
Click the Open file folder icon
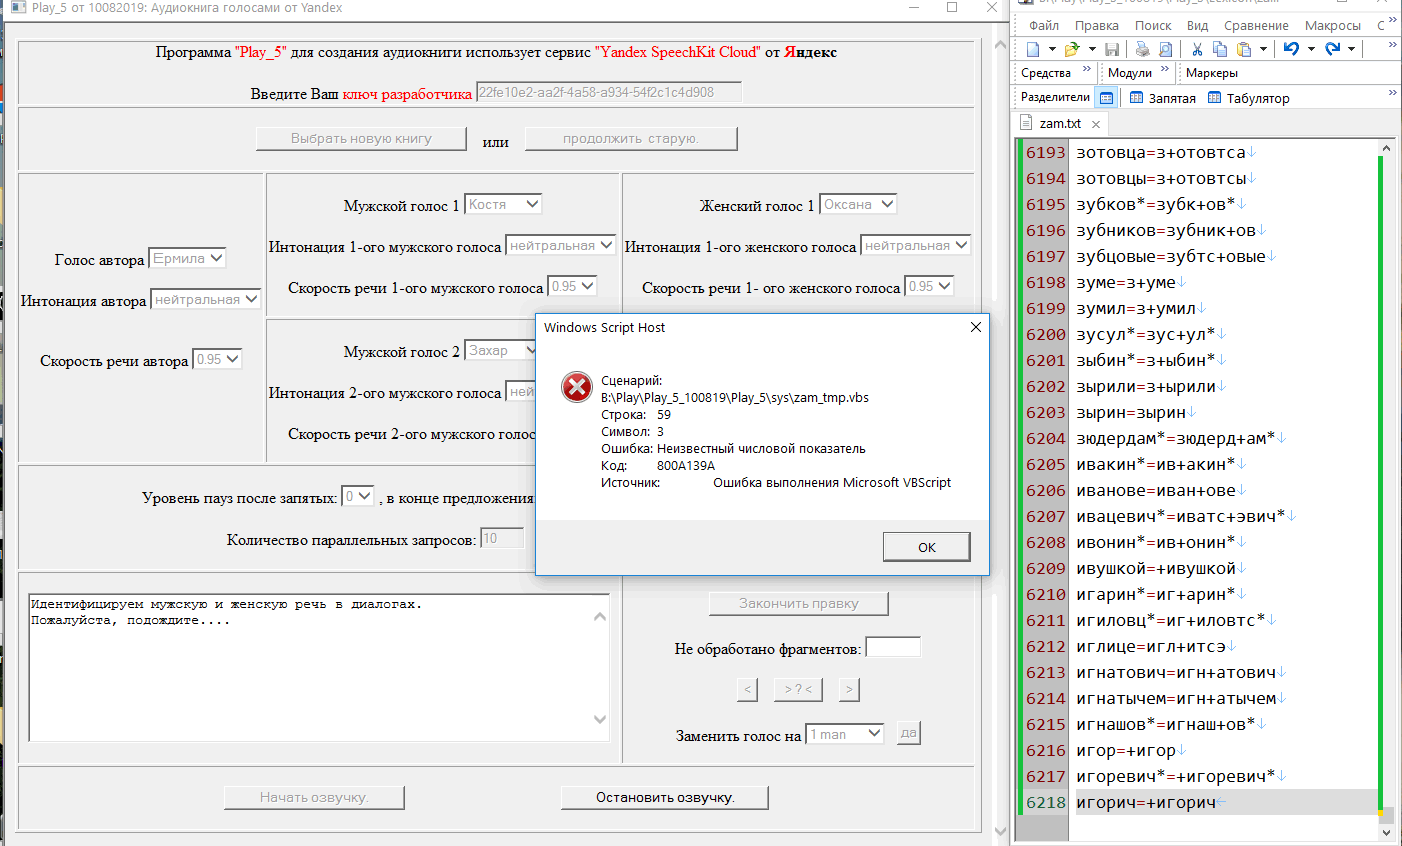pos(1072,49)
